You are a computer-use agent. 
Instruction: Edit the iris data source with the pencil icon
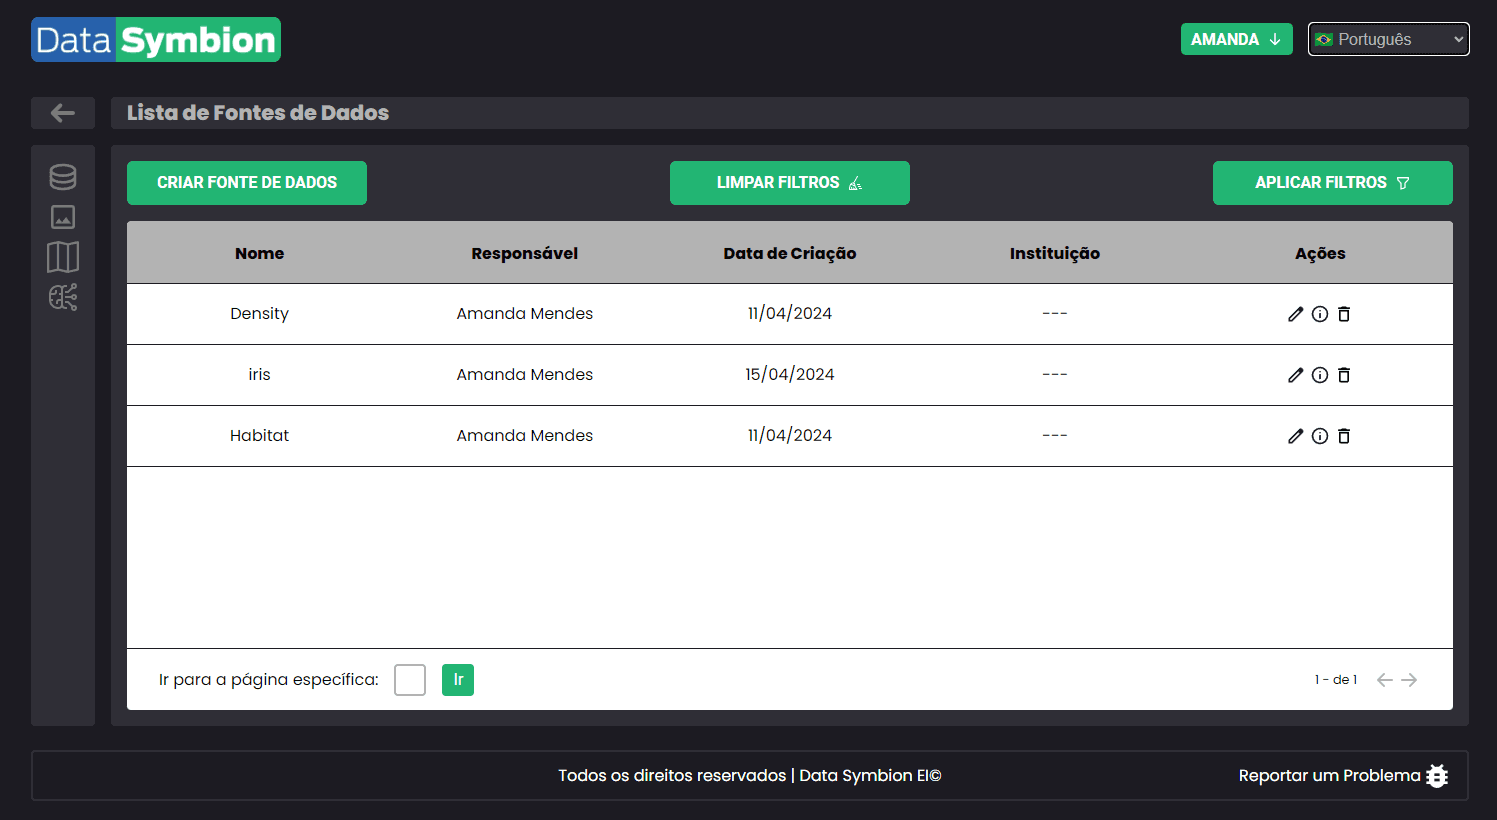point(1296,374)
